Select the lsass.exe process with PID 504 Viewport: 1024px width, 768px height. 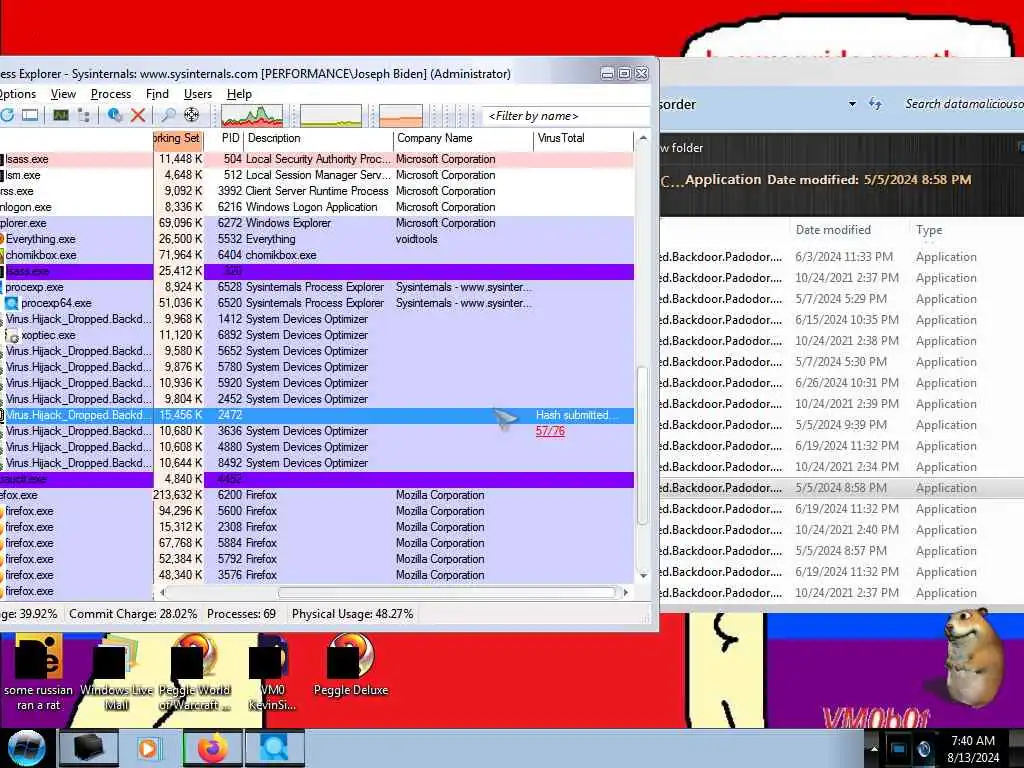point(317,159)
